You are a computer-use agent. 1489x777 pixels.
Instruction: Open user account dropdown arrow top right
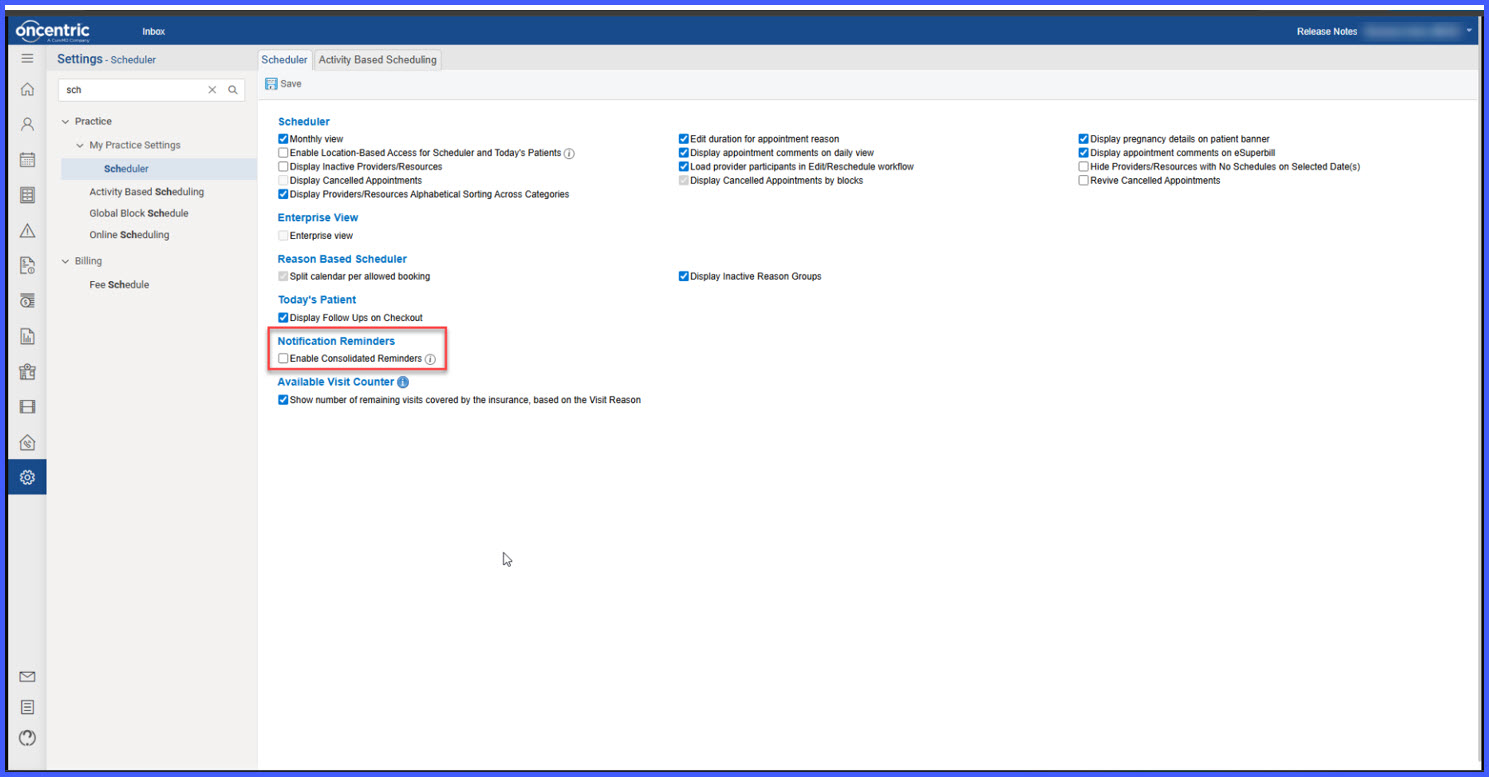tap(1469, 31)
